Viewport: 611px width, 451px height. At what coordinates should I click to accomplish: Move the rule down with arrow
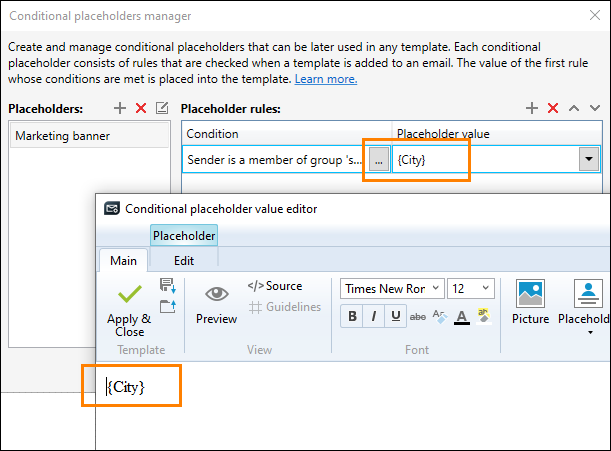(x=595, y=108)
